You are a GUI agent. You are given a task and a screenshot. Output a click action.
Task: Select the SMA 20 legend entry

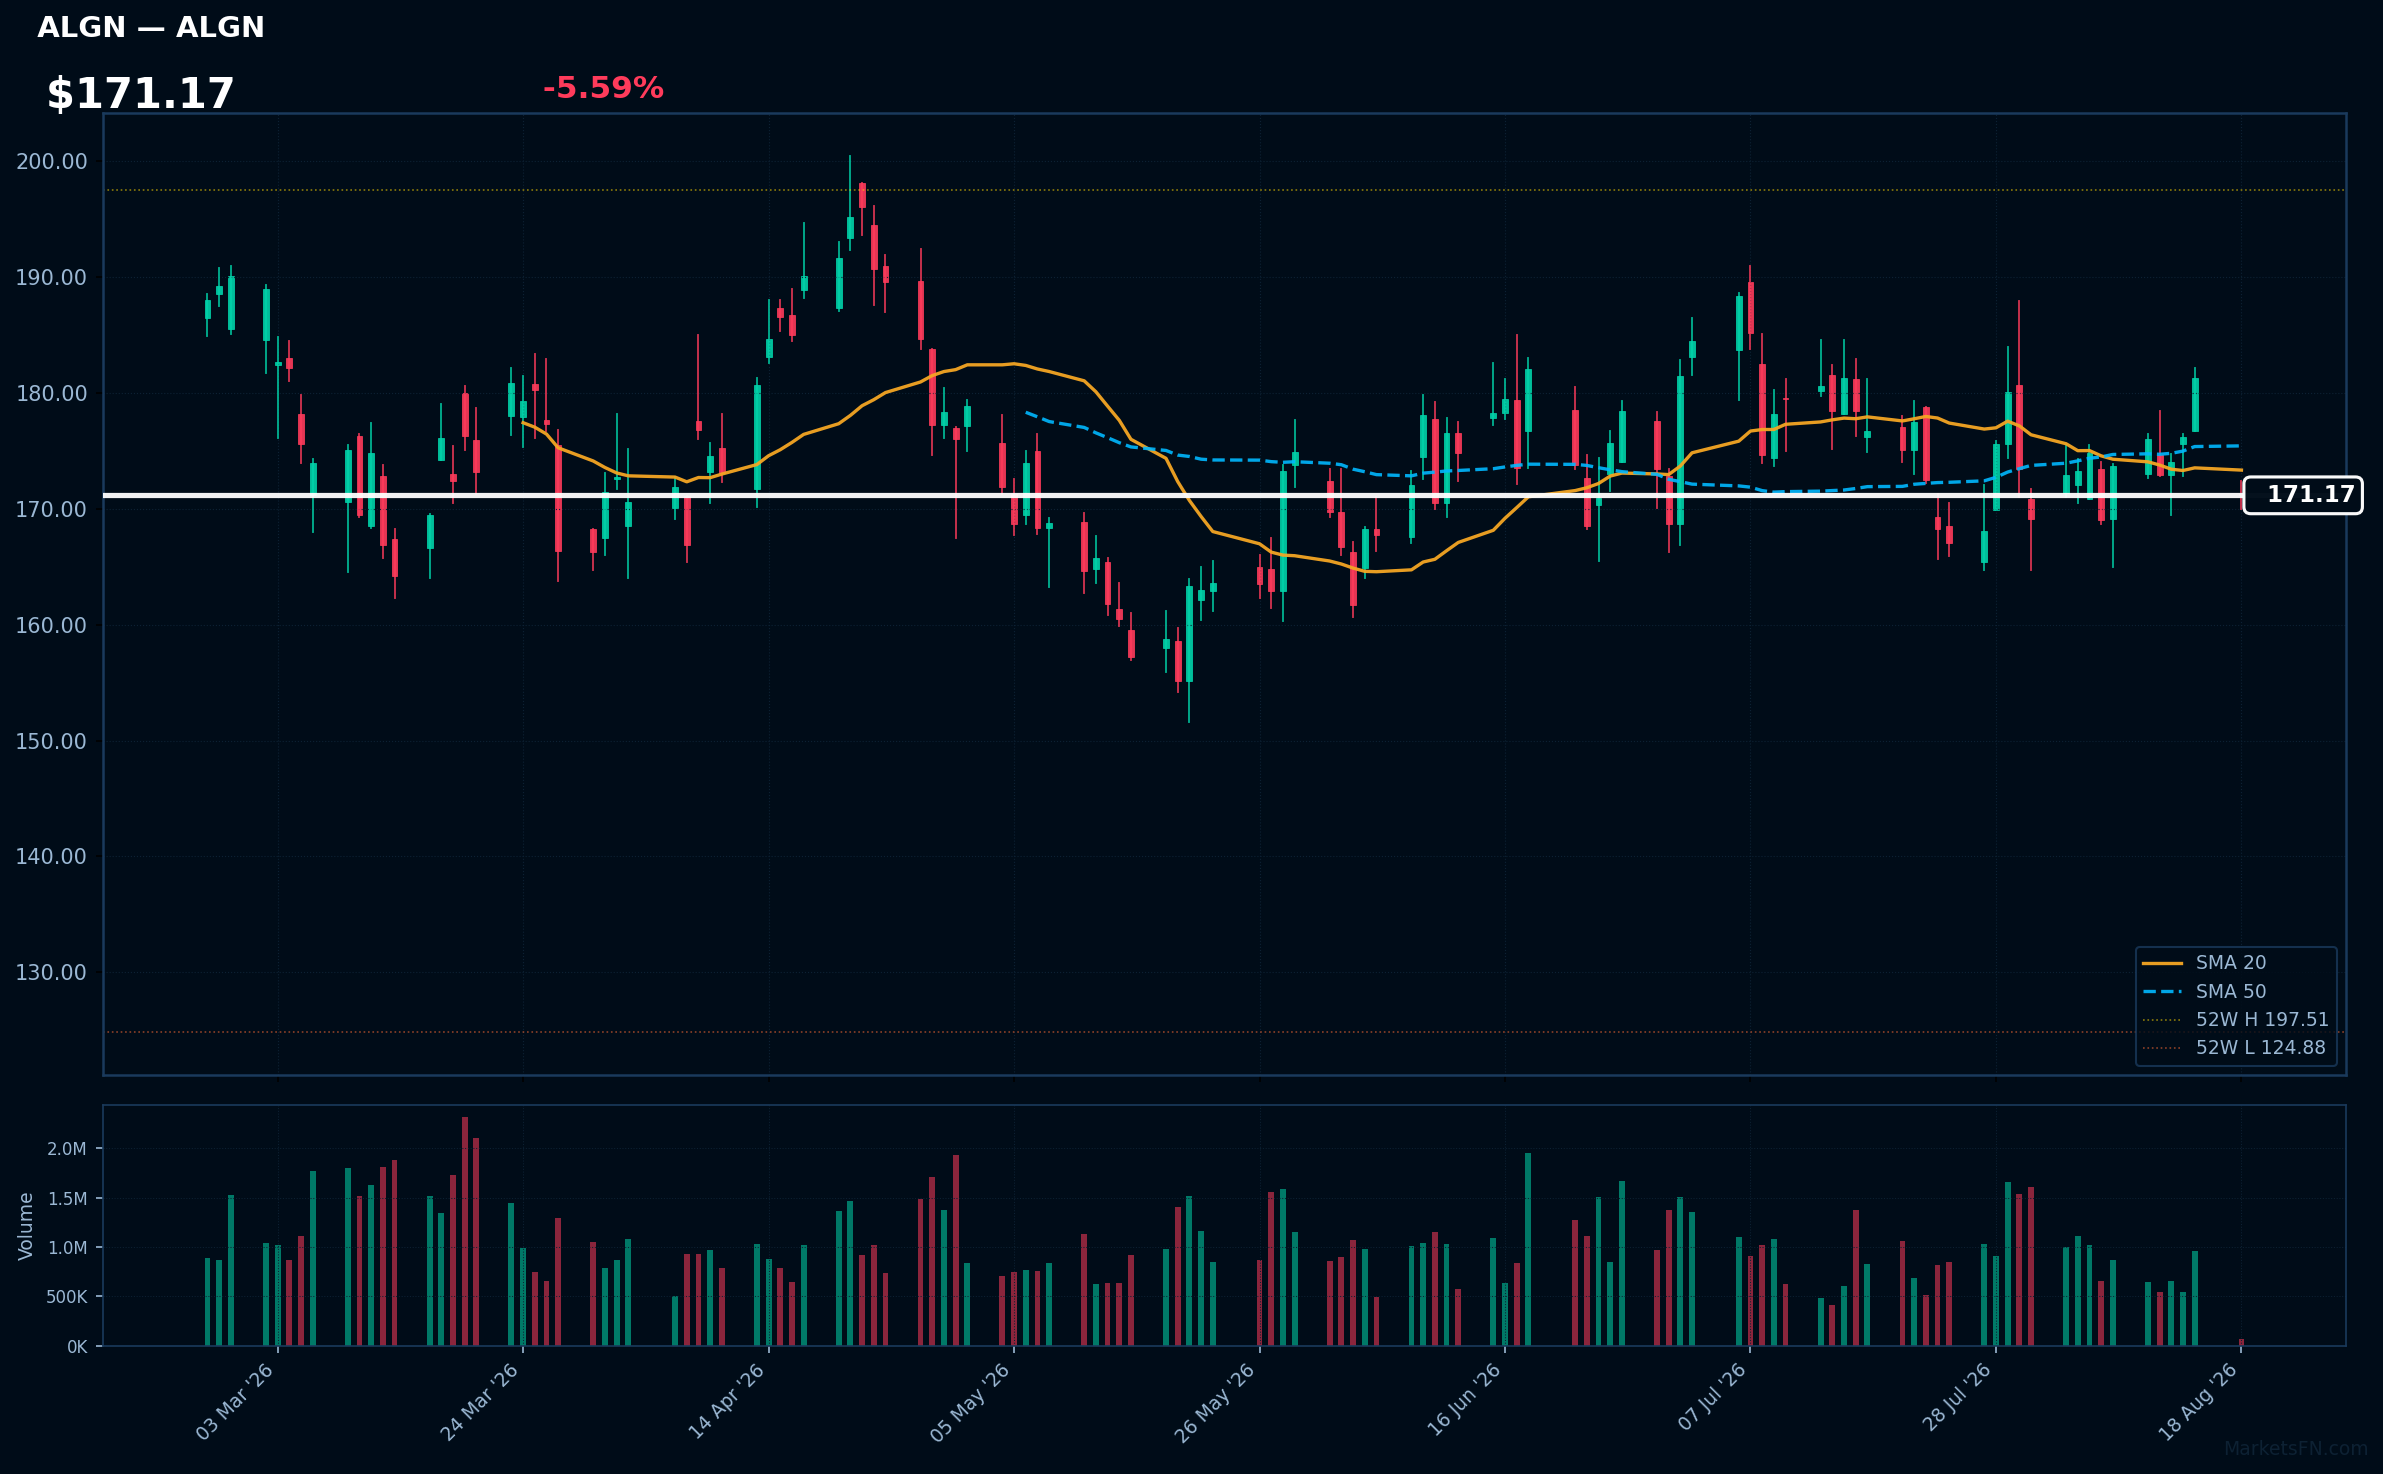point(2204,962)
